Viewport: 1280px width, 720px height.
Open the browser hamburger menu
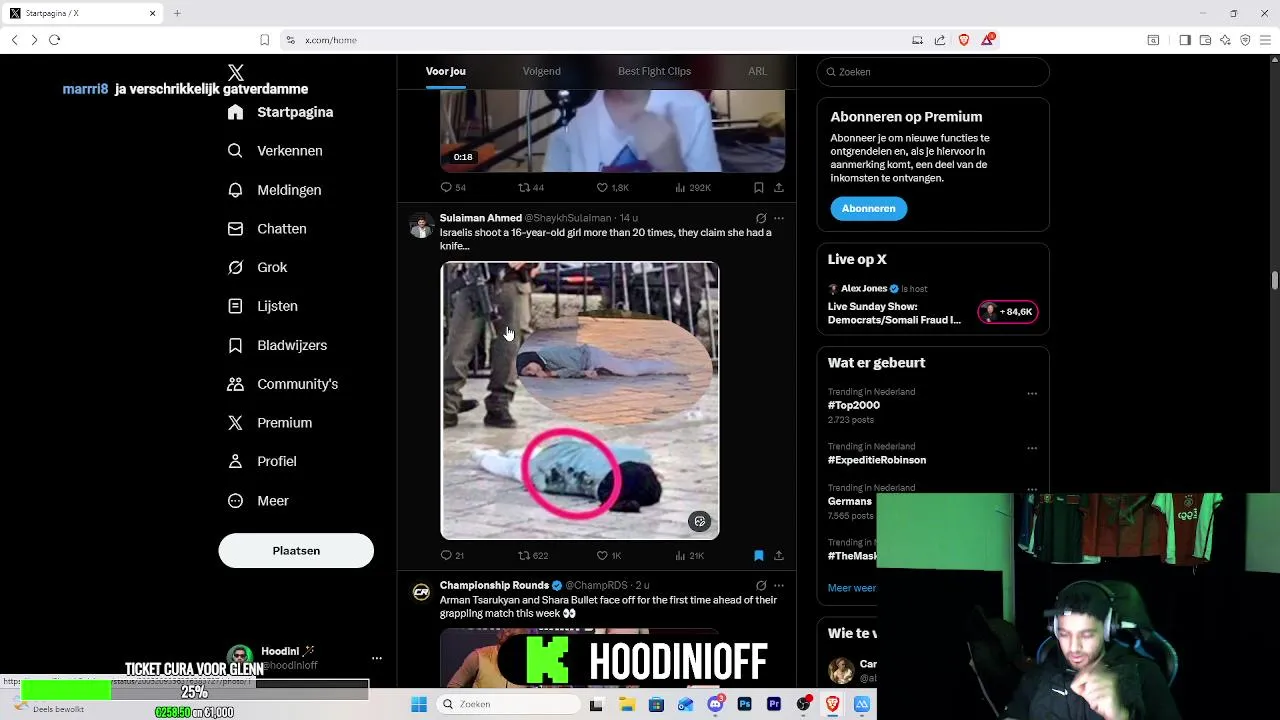tap(1265, 40)
